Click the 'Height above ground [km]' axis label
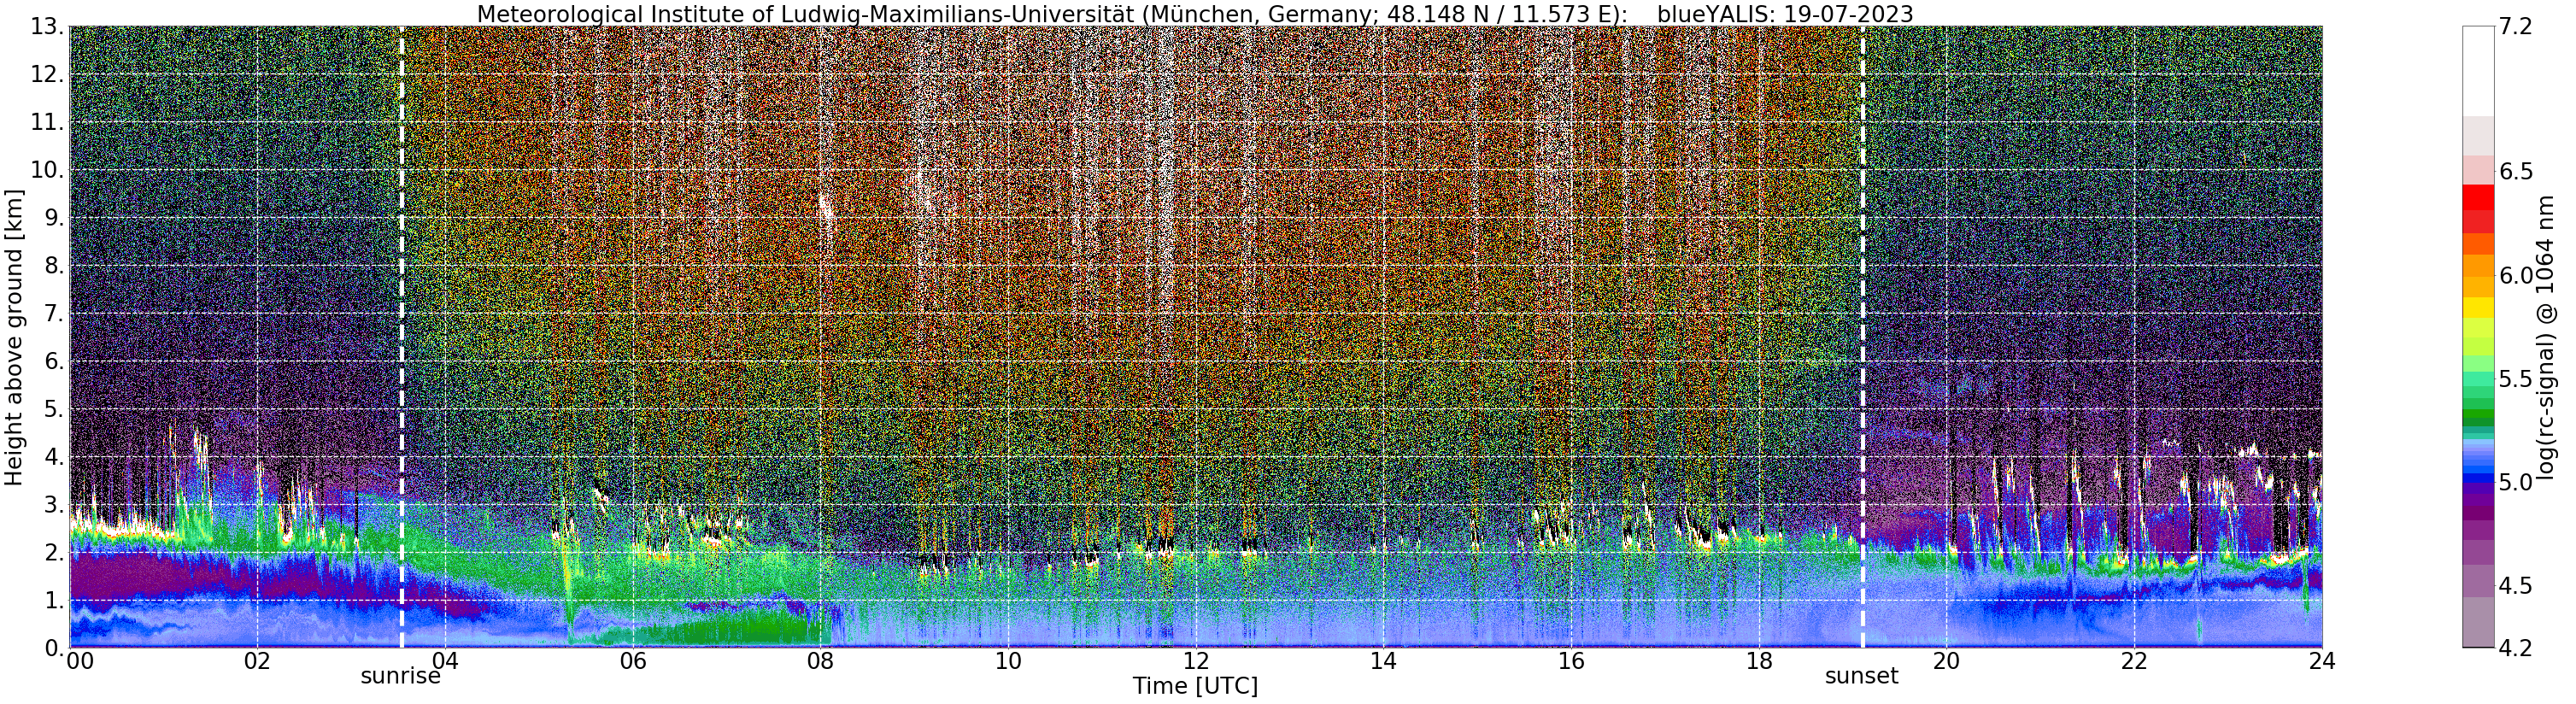 click(x=14, y=336)
